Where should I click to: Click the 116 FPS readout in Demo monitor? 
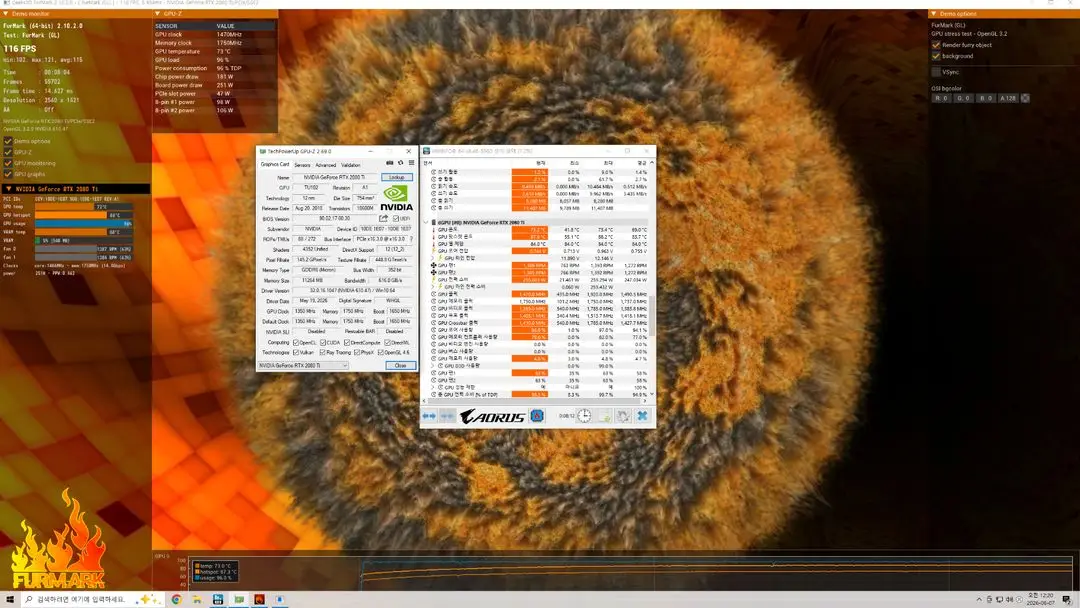pos(20,49)
